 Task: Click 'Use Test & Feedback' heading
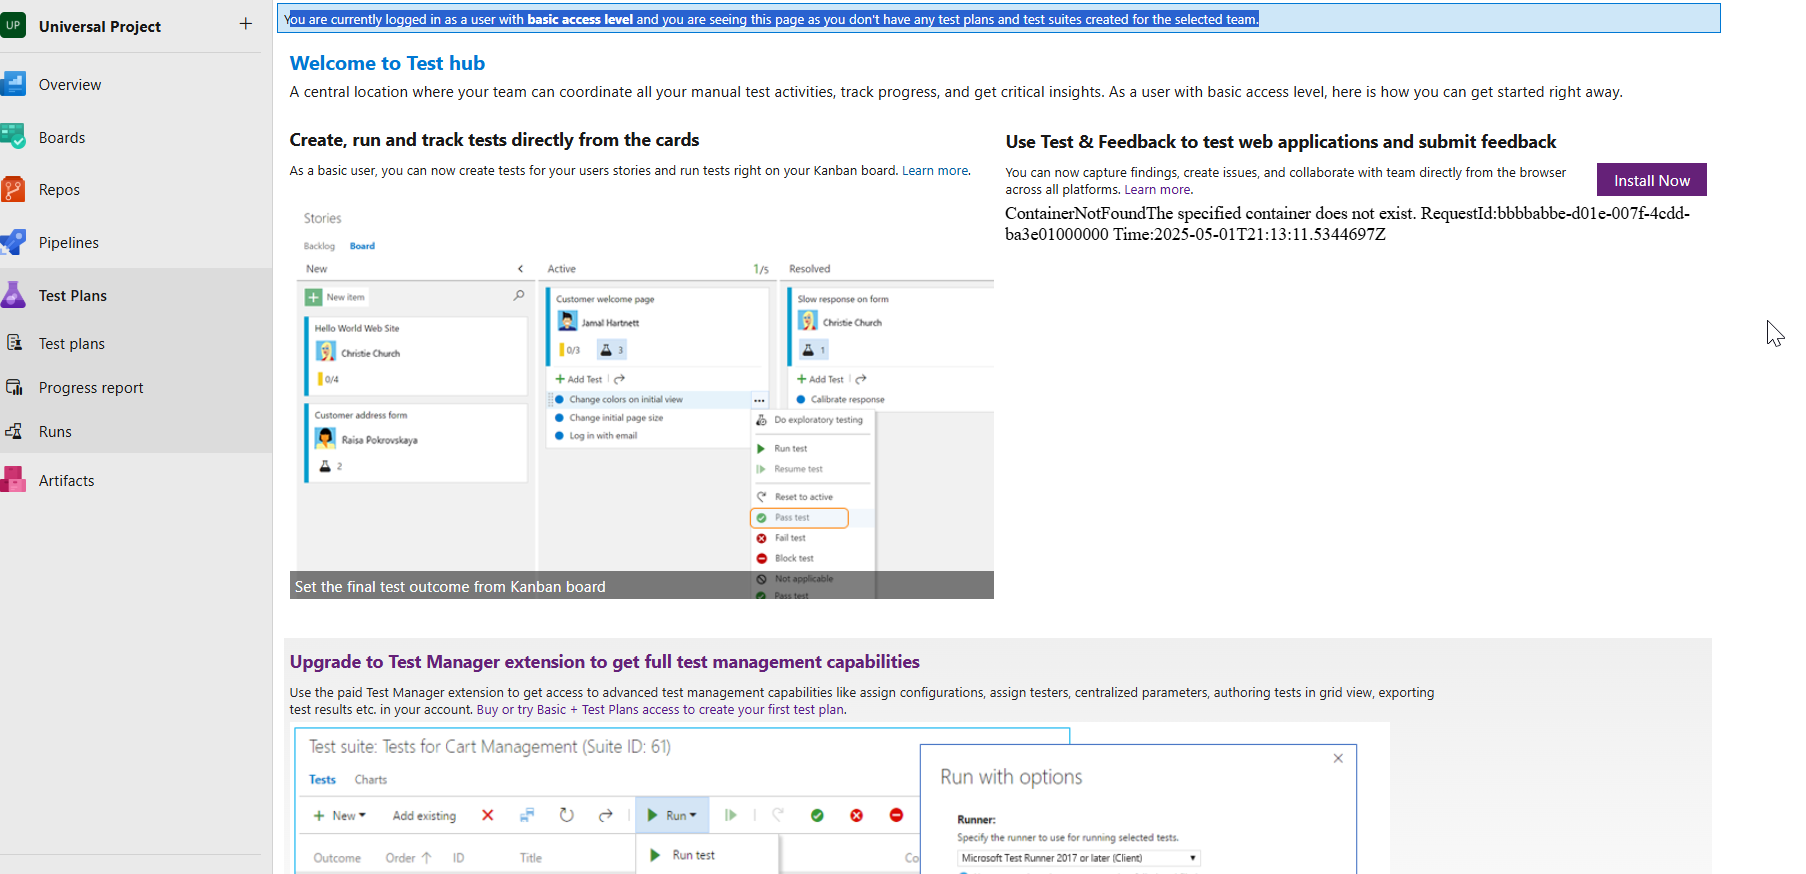point(1280,142)
